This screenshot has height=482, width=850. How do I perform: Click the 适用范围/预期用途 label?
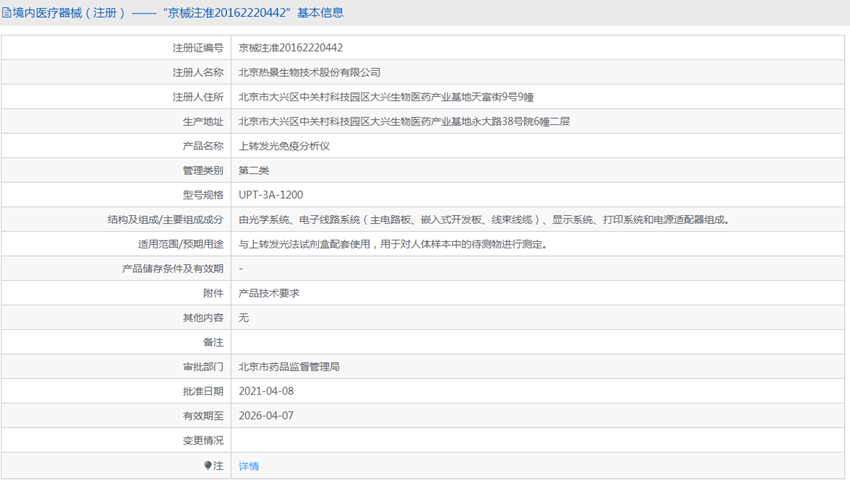coord(181,244)
